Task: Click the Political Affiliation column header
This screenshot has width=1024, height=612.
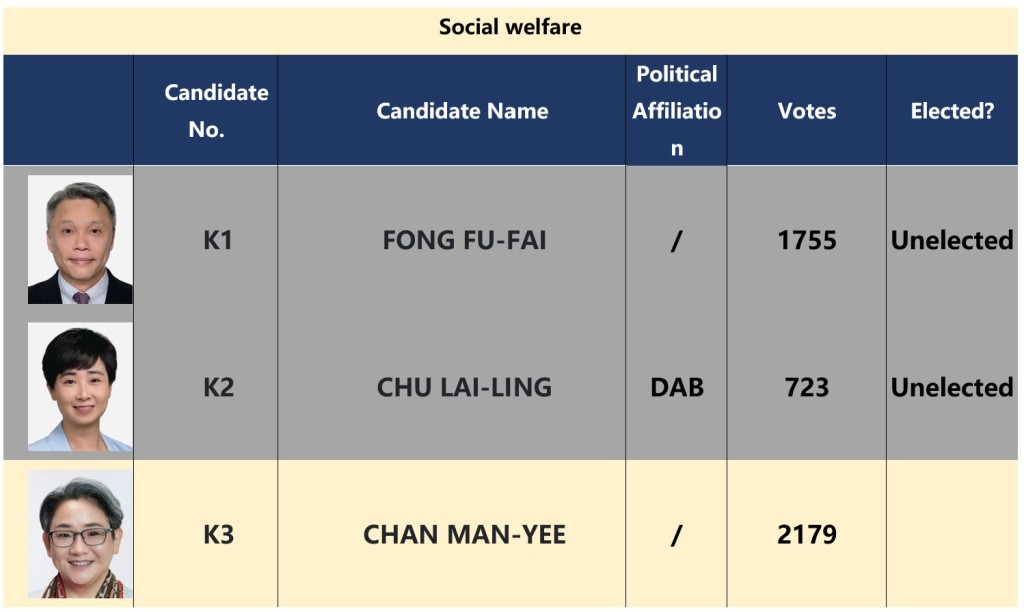Action: pos(677,110)
